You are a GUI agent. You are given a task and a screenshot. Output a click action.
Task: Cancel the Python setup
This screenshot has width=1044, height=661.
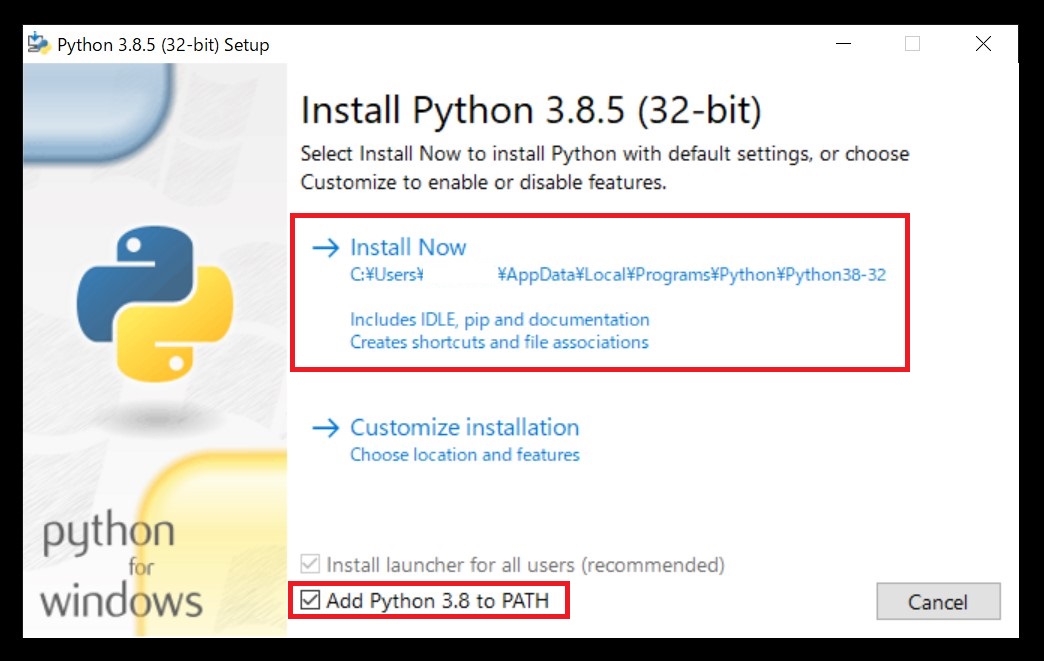click(x=937, y=601)
